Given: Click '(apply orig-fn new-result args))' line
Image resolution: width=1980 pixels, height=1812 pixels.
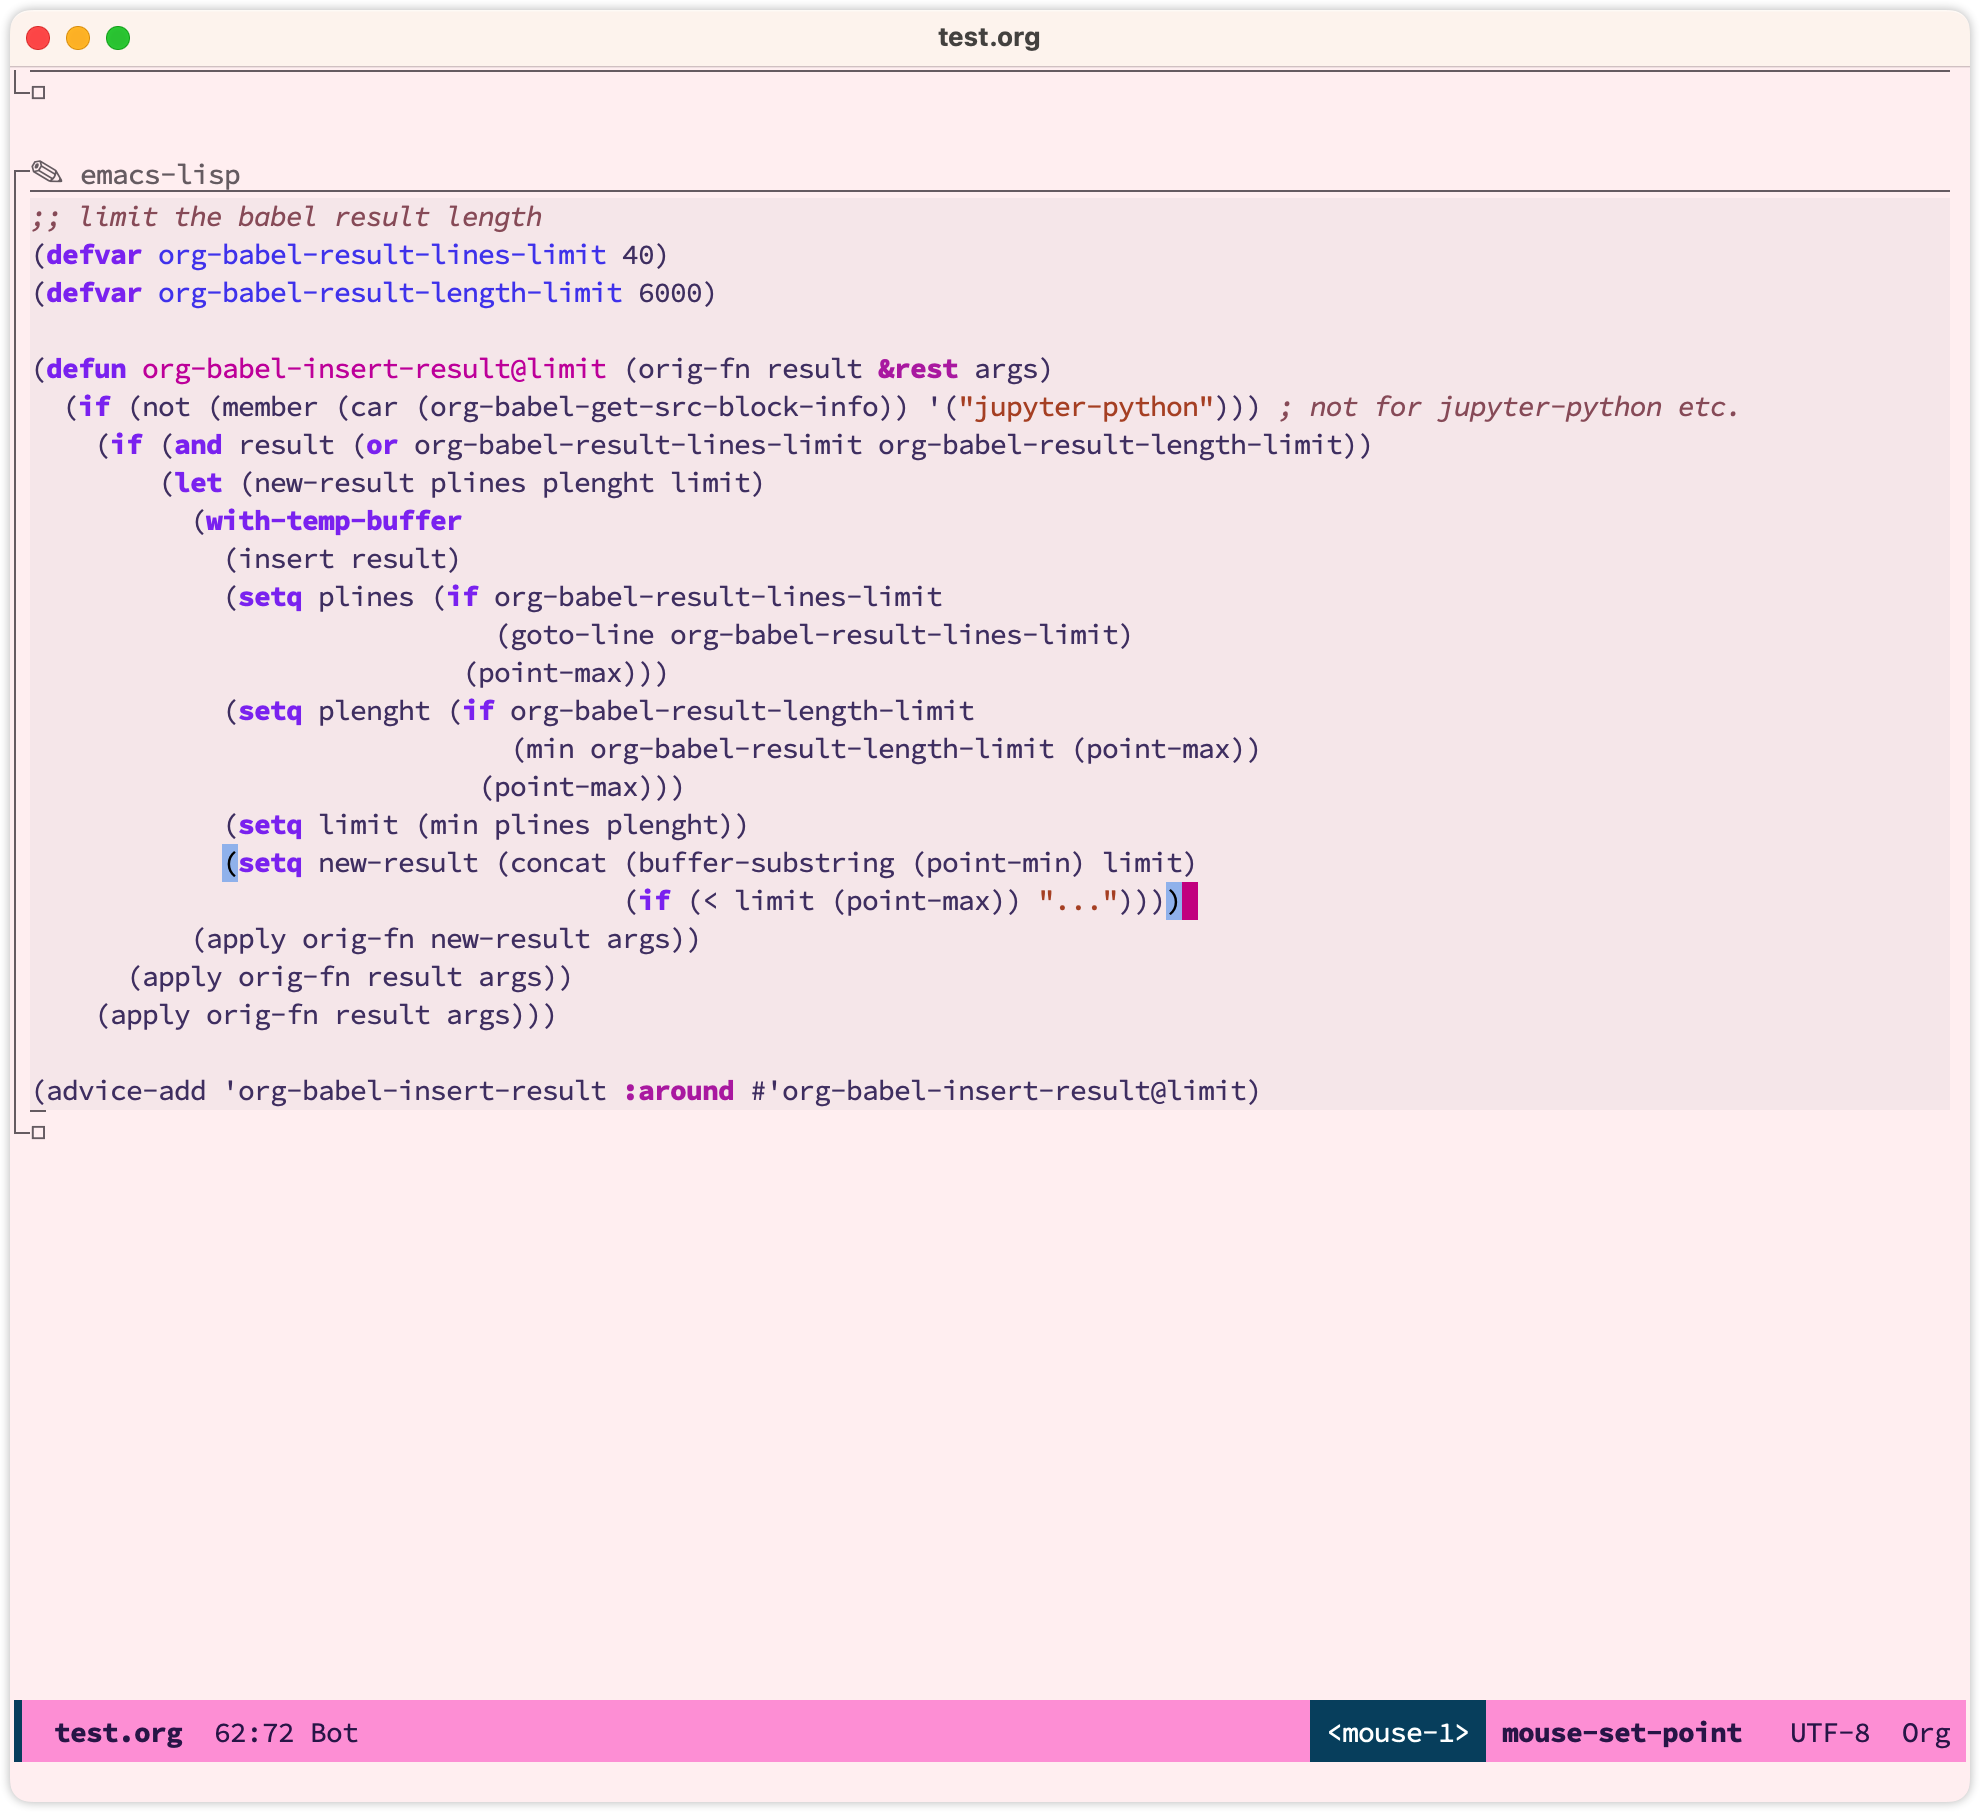Looking at the screenshot, I should tap(446, 939).
